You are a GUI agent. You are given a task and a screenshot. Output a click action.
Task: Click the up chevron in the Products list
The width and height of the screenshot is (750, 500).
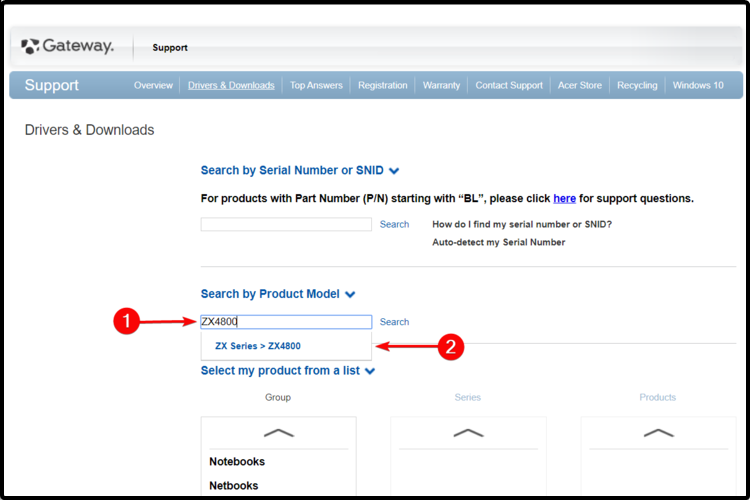pyautogui.click(x=659, y=433)
